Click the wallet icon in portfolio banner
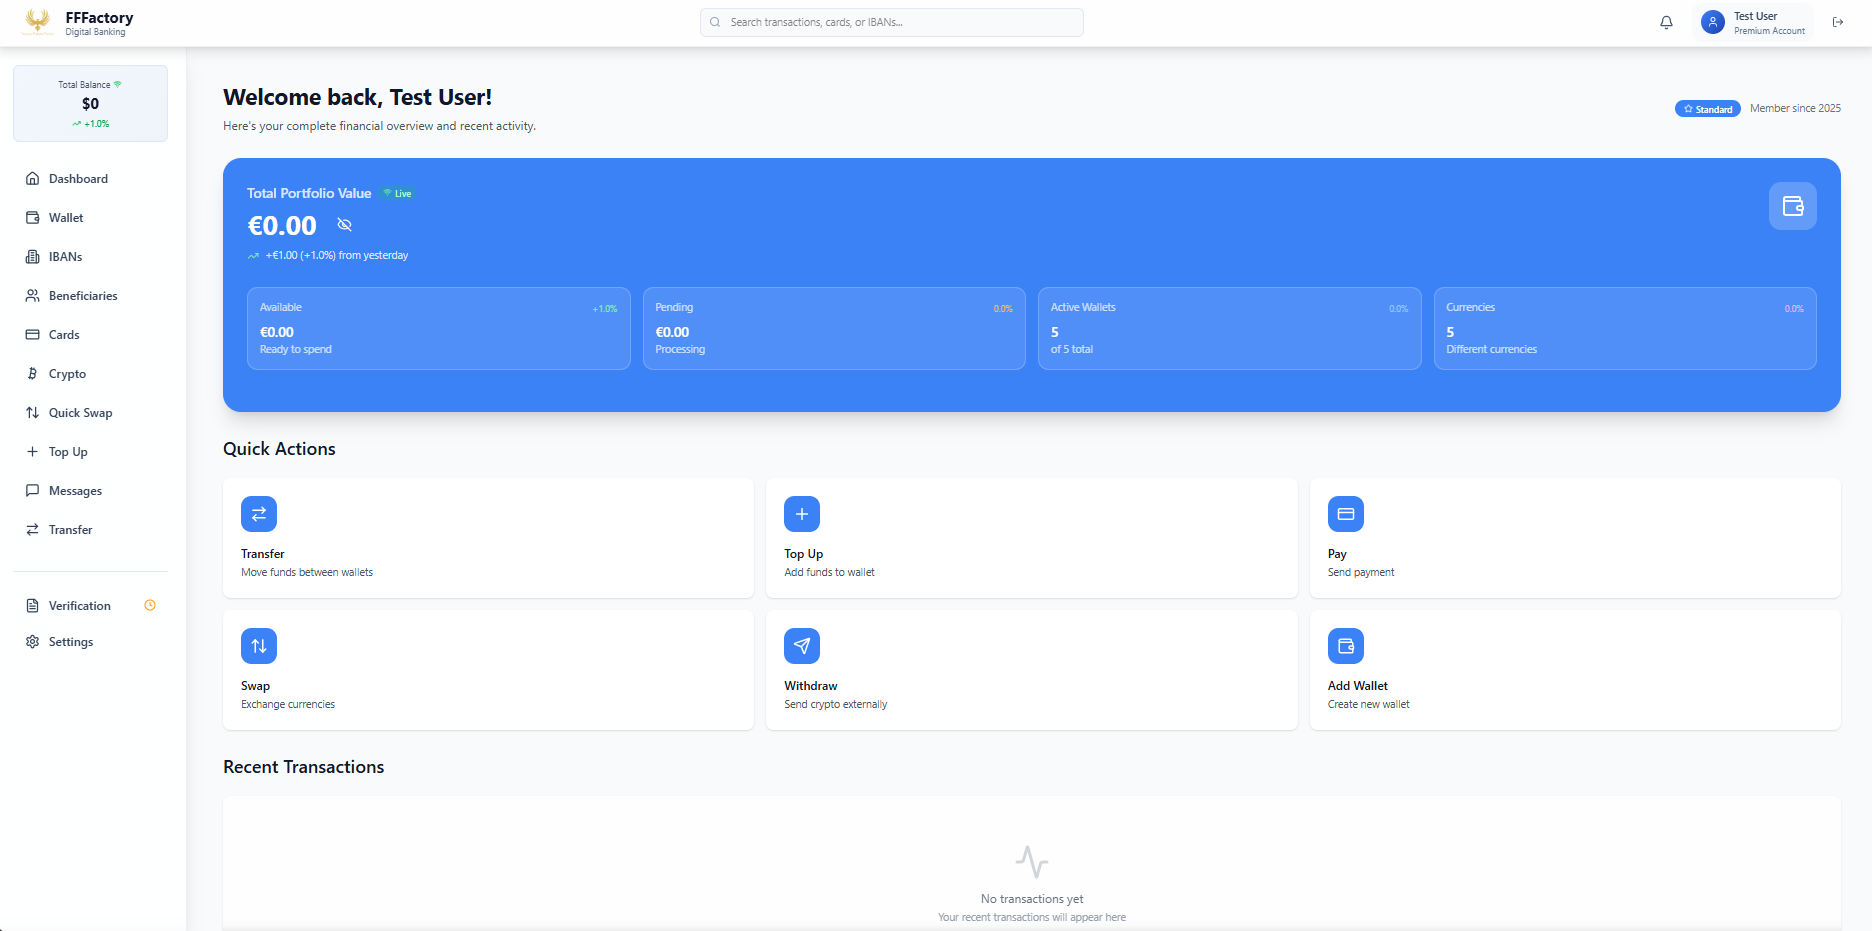This screenshot has height=931, width=1872. (1792, 206)
